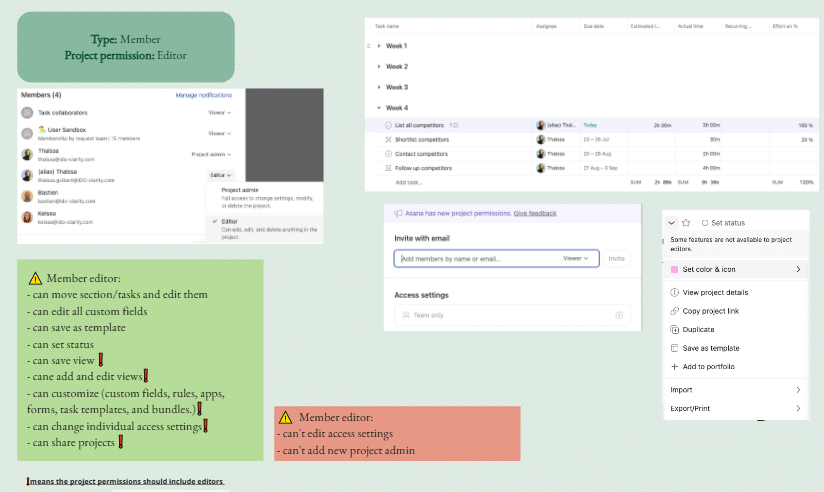The height and width of the screenshot is (492, 824).
Task: Click the hourglass icon beside Shortlist competitors
Action: [388, 139]
